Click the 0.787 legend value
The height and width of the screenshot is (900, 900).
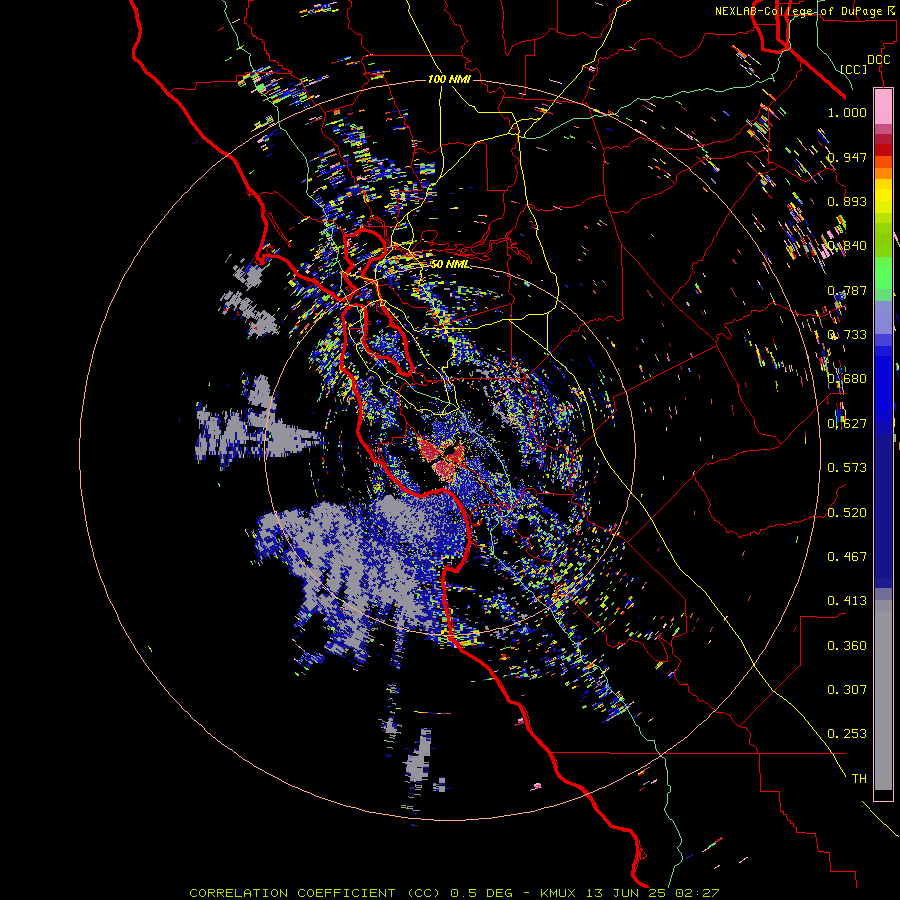click(847, 290)
